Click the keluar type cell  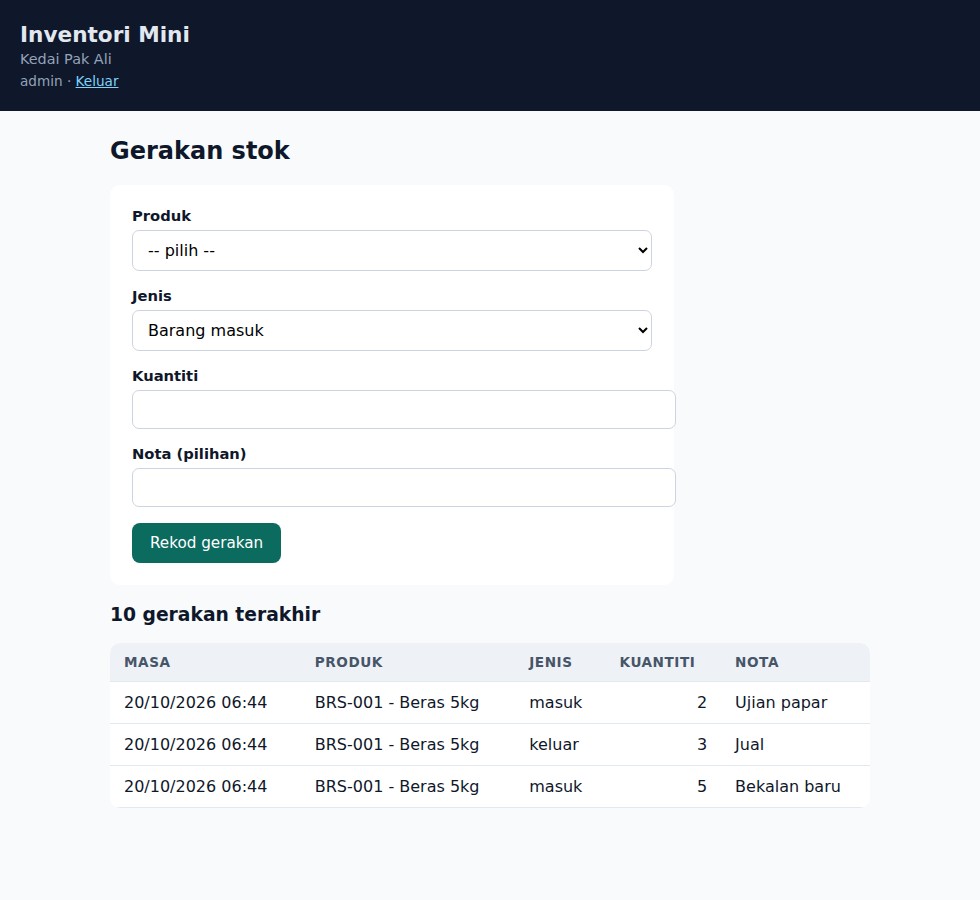[x=554, y=744]
